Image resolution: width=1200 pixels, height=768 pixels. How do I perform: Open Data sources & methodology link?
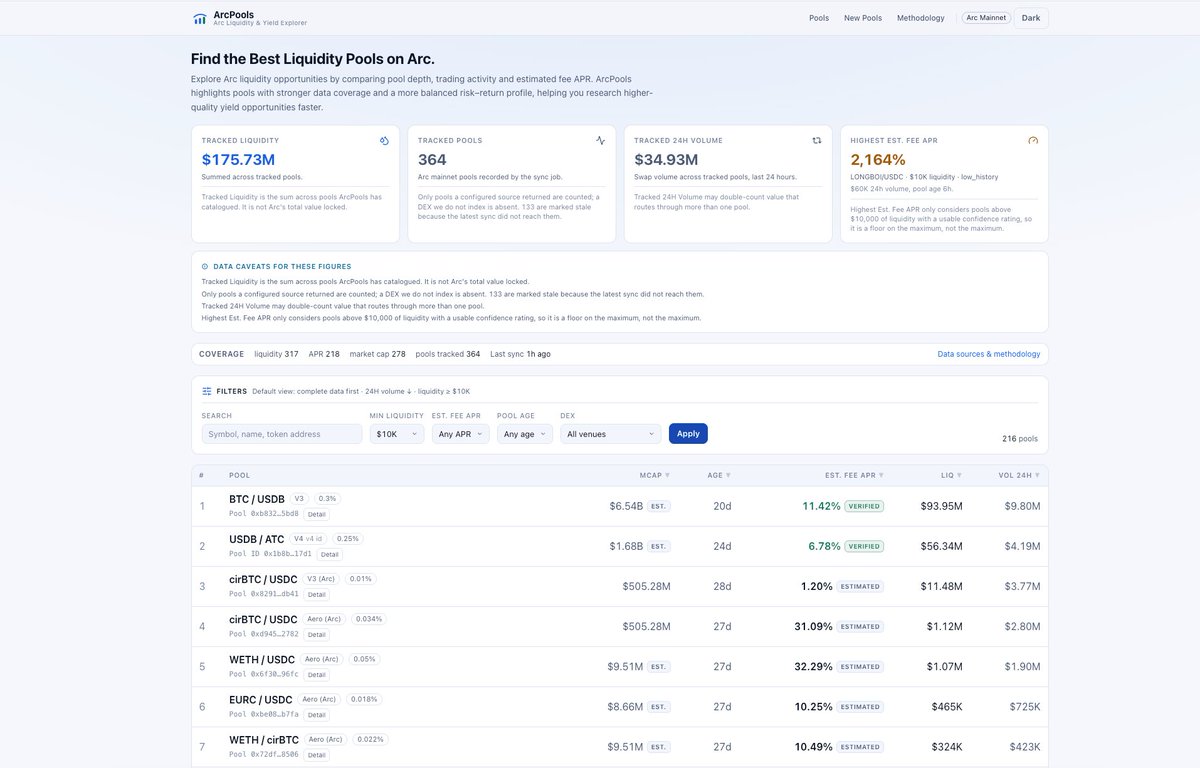989,354
